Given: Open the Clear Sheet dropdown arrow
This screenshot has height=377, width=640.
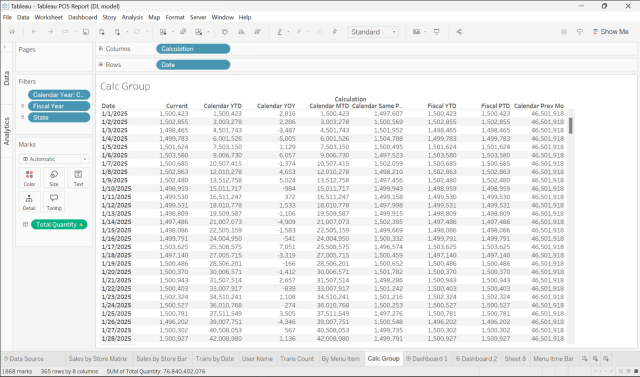Looking at the screenshot, I should (208, 32).
